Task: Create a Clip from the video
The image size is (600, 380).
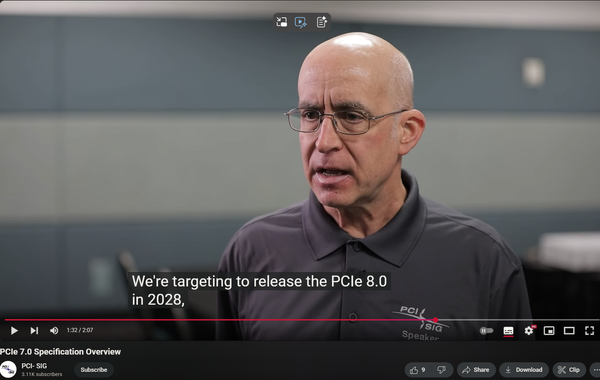Action: tap(569, 370)
